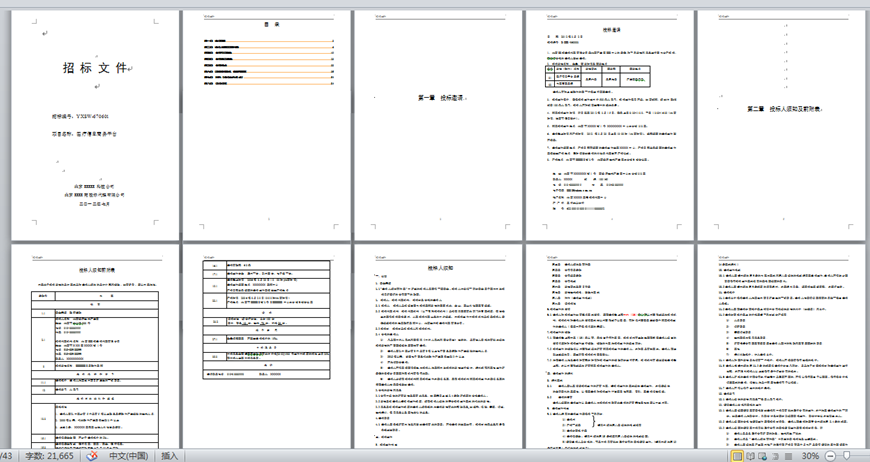870x462 pixels.
Task: Click the page number indicator ending in /43
Action: coord(6,456)
